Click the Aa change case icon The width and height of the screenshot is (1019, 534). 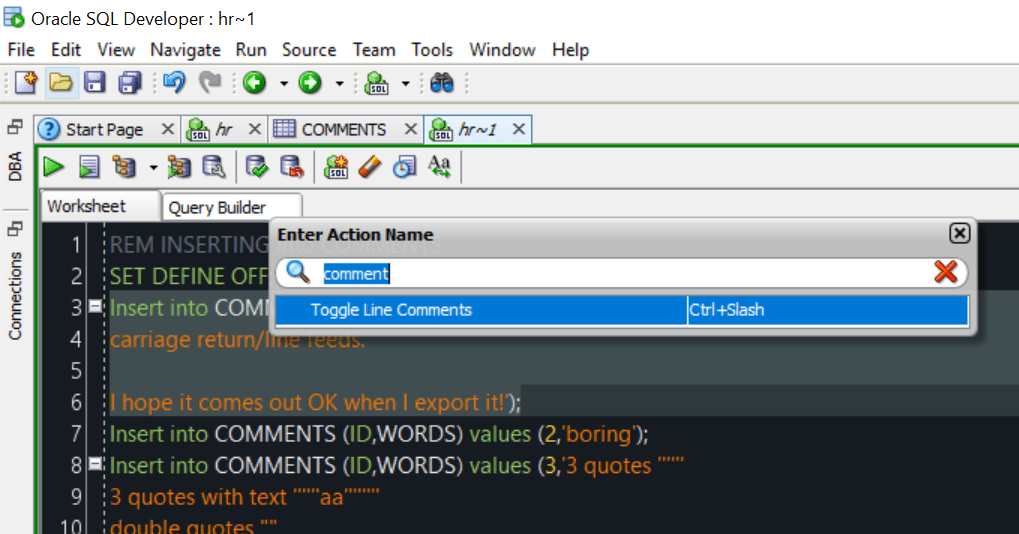tap(439, 167)
